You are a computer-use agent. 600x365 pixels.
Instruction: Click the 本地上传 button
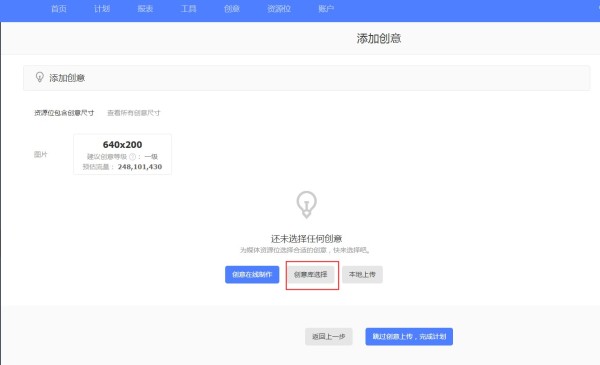tap(362, 275)
